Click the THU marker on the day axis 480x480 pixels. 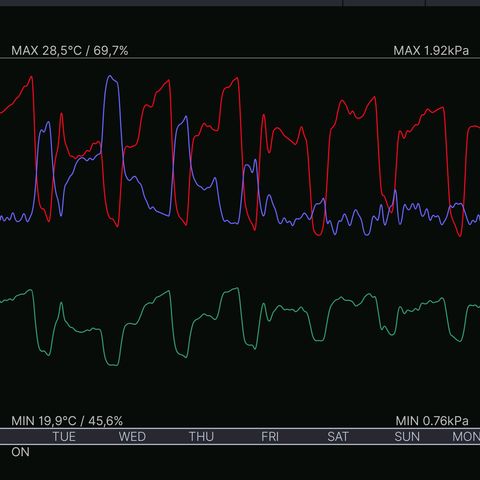point(201,437)
